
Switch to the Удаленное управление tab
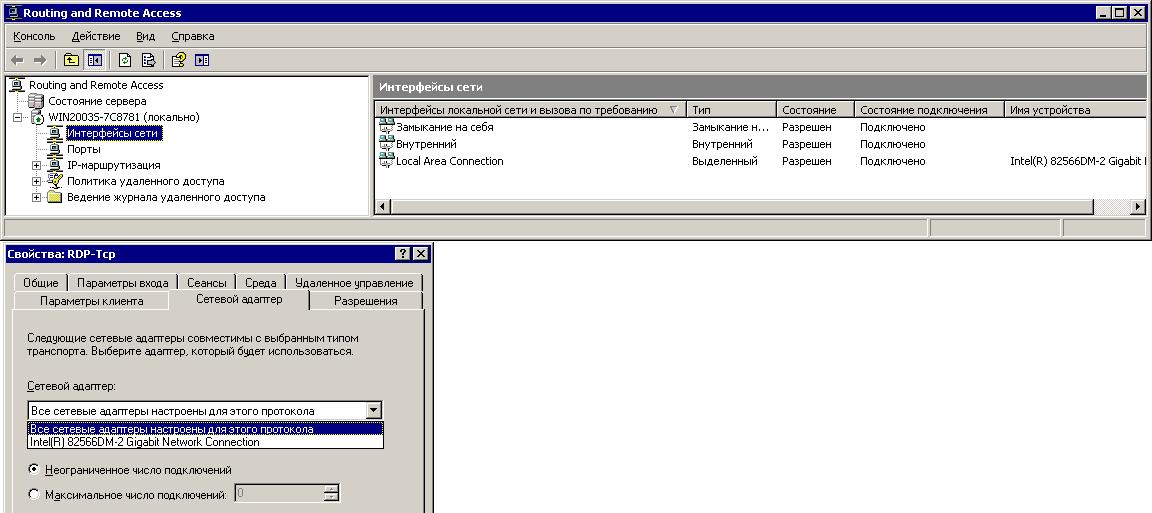[354, 282]
